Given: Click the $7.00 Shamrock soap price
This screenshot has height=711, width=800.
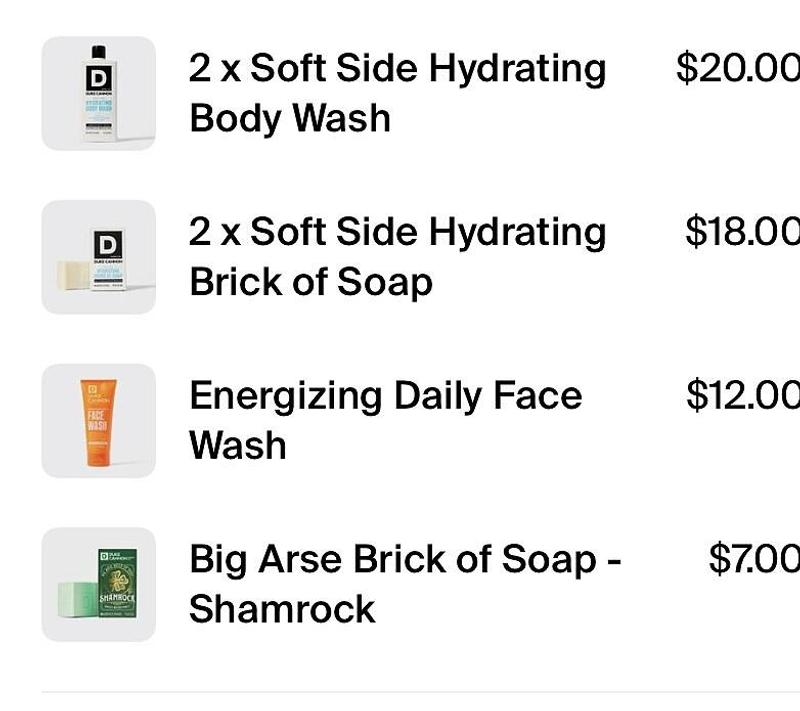Looking at the screenshot, I should (754, 559).
